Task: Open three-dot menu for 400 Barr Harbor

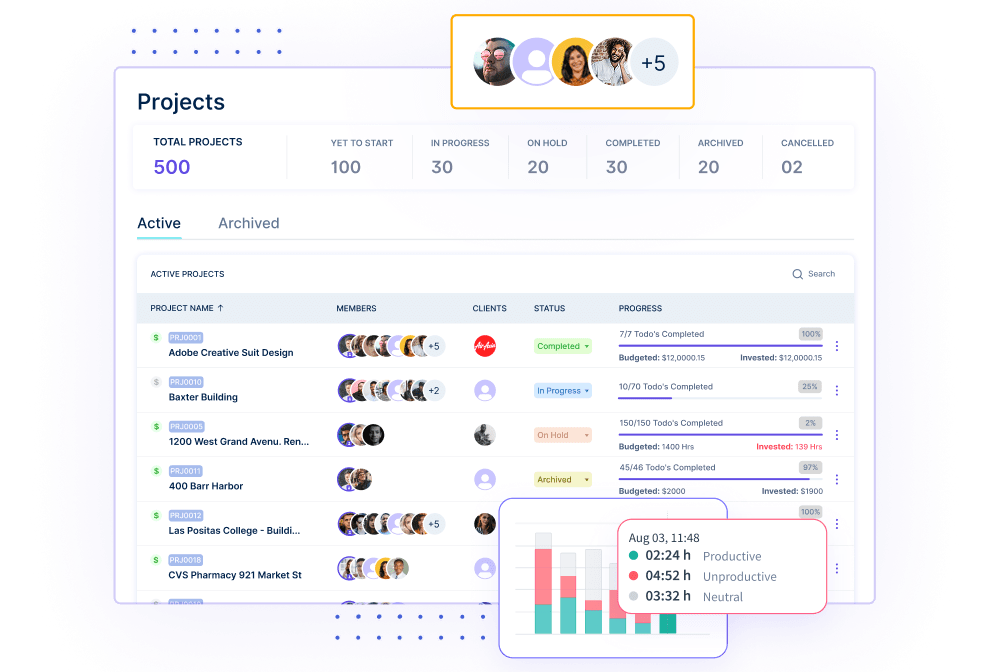Action: pyautogui.click(x=837, y=480)
